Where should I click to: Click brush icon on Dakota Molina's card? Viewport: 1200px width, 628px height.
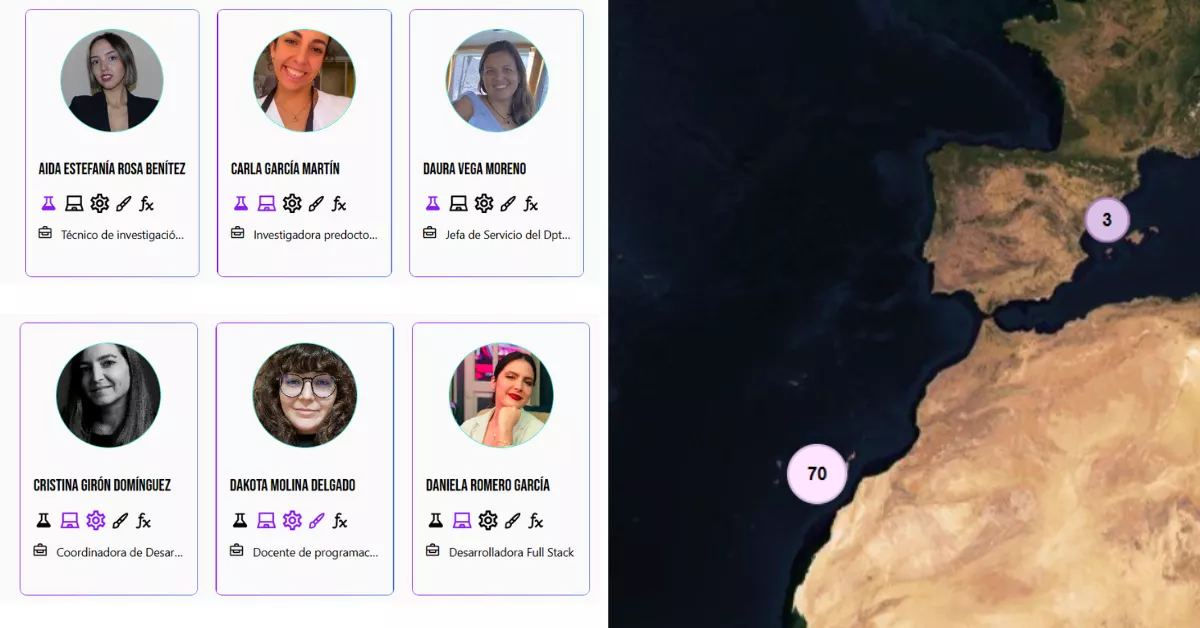pos(316,520)
